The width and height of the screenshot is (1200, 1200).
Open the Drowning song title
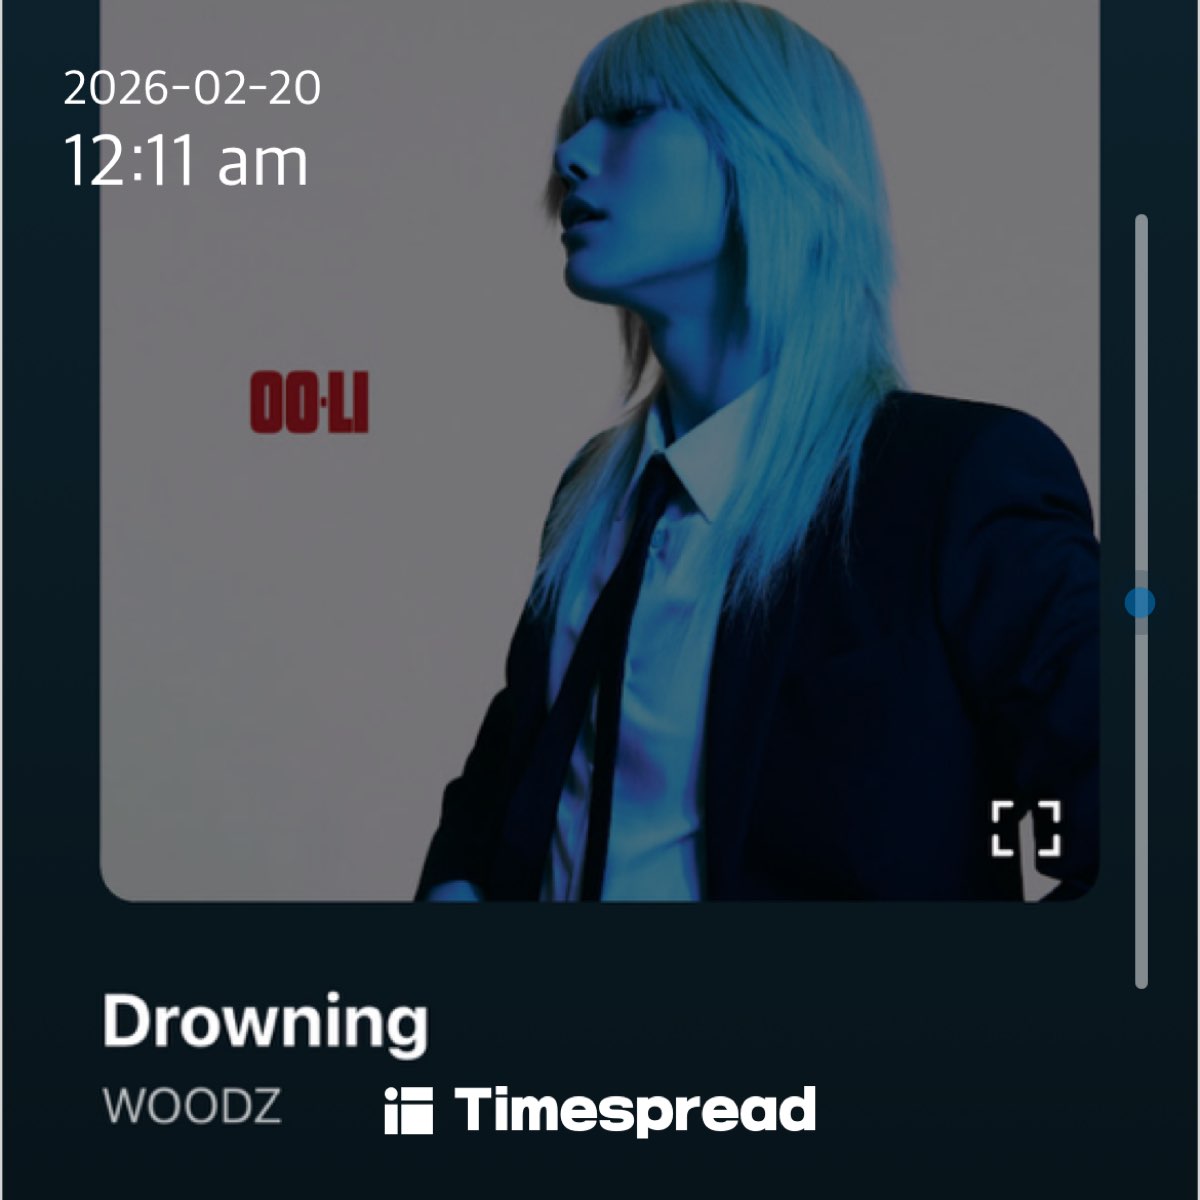click(266, 1021)
